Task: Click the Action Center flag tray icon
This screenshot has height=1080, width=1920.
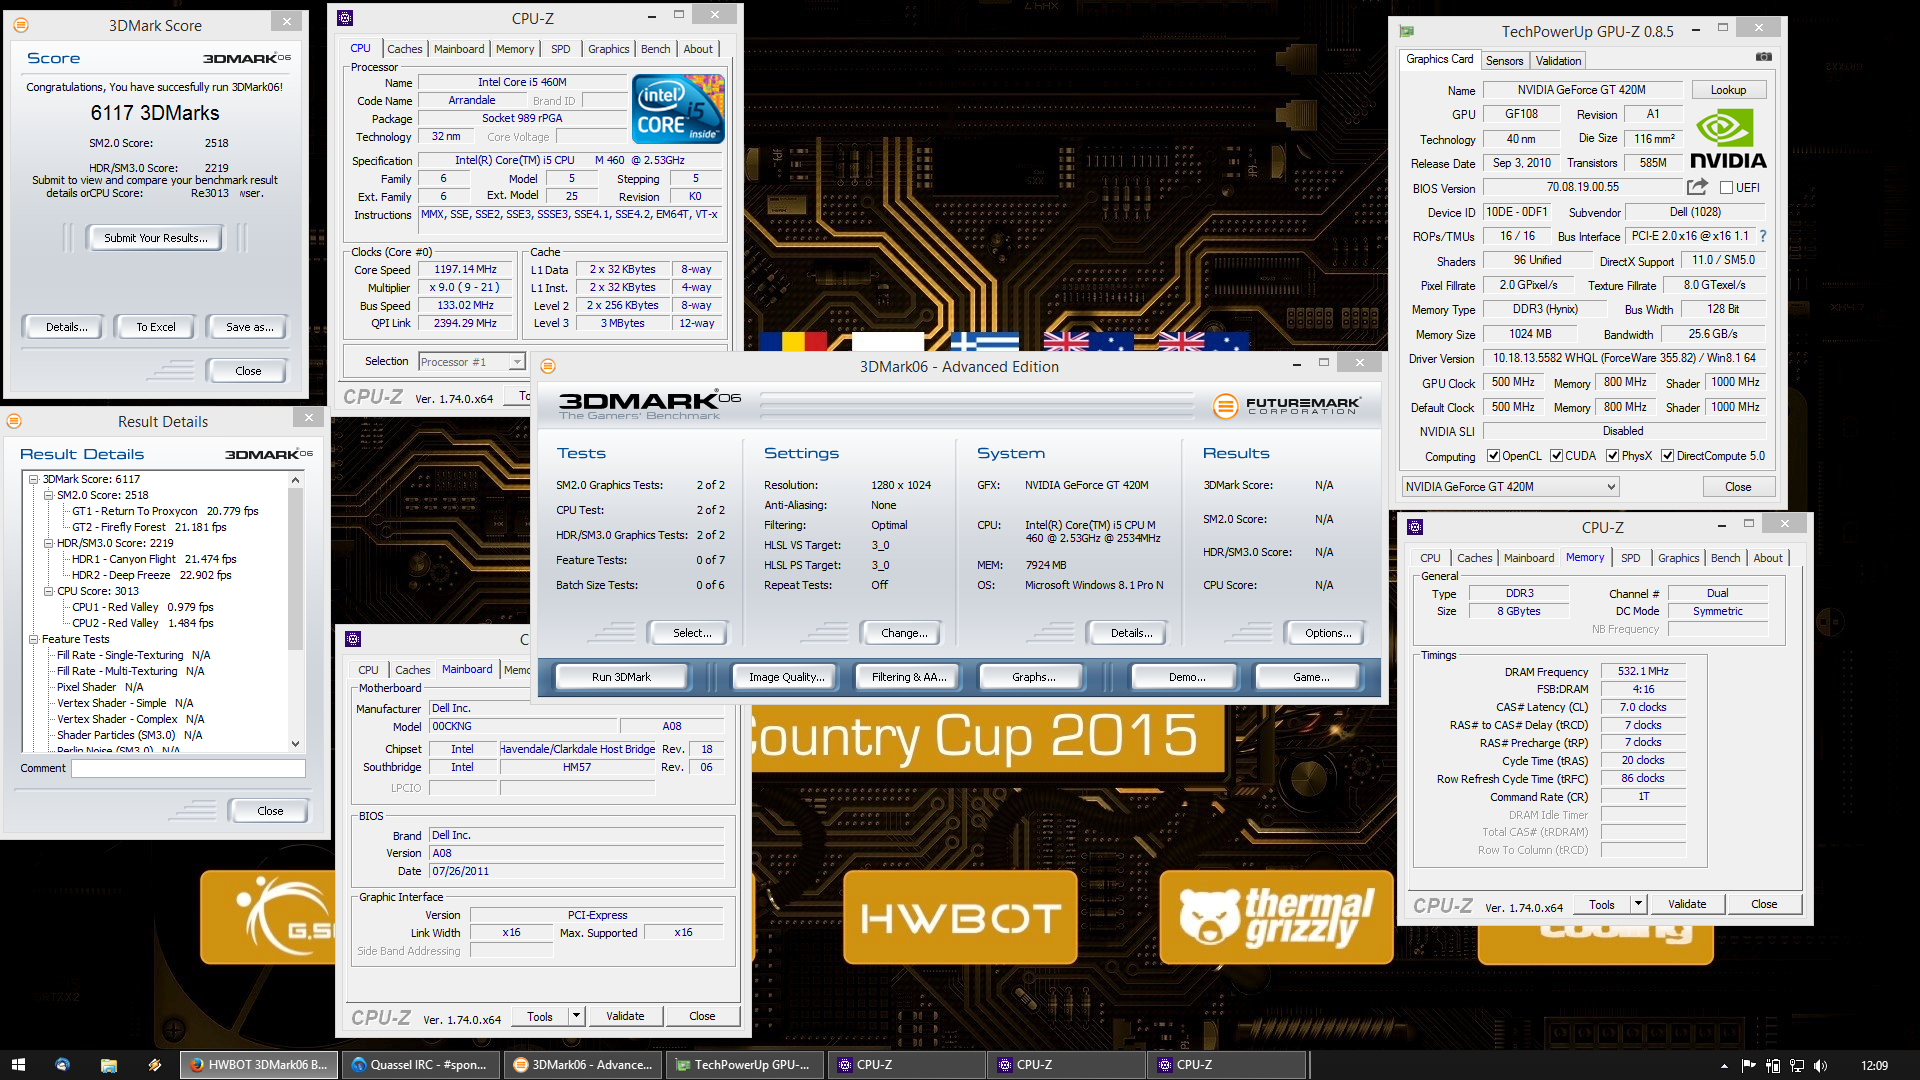Action: coord(1749,1066)
